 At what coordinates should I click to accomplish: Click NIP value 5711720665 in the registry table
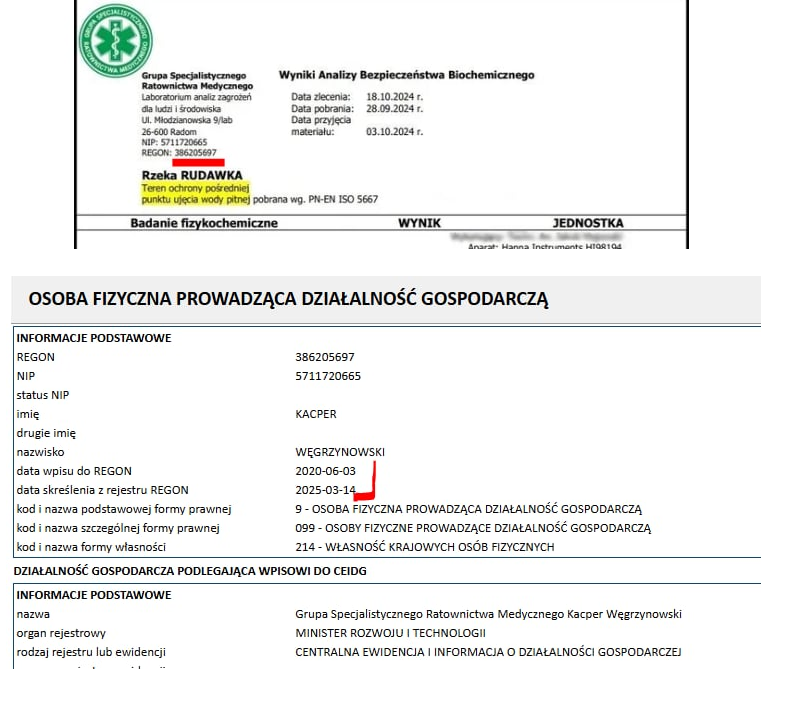[x=328, y=376]
